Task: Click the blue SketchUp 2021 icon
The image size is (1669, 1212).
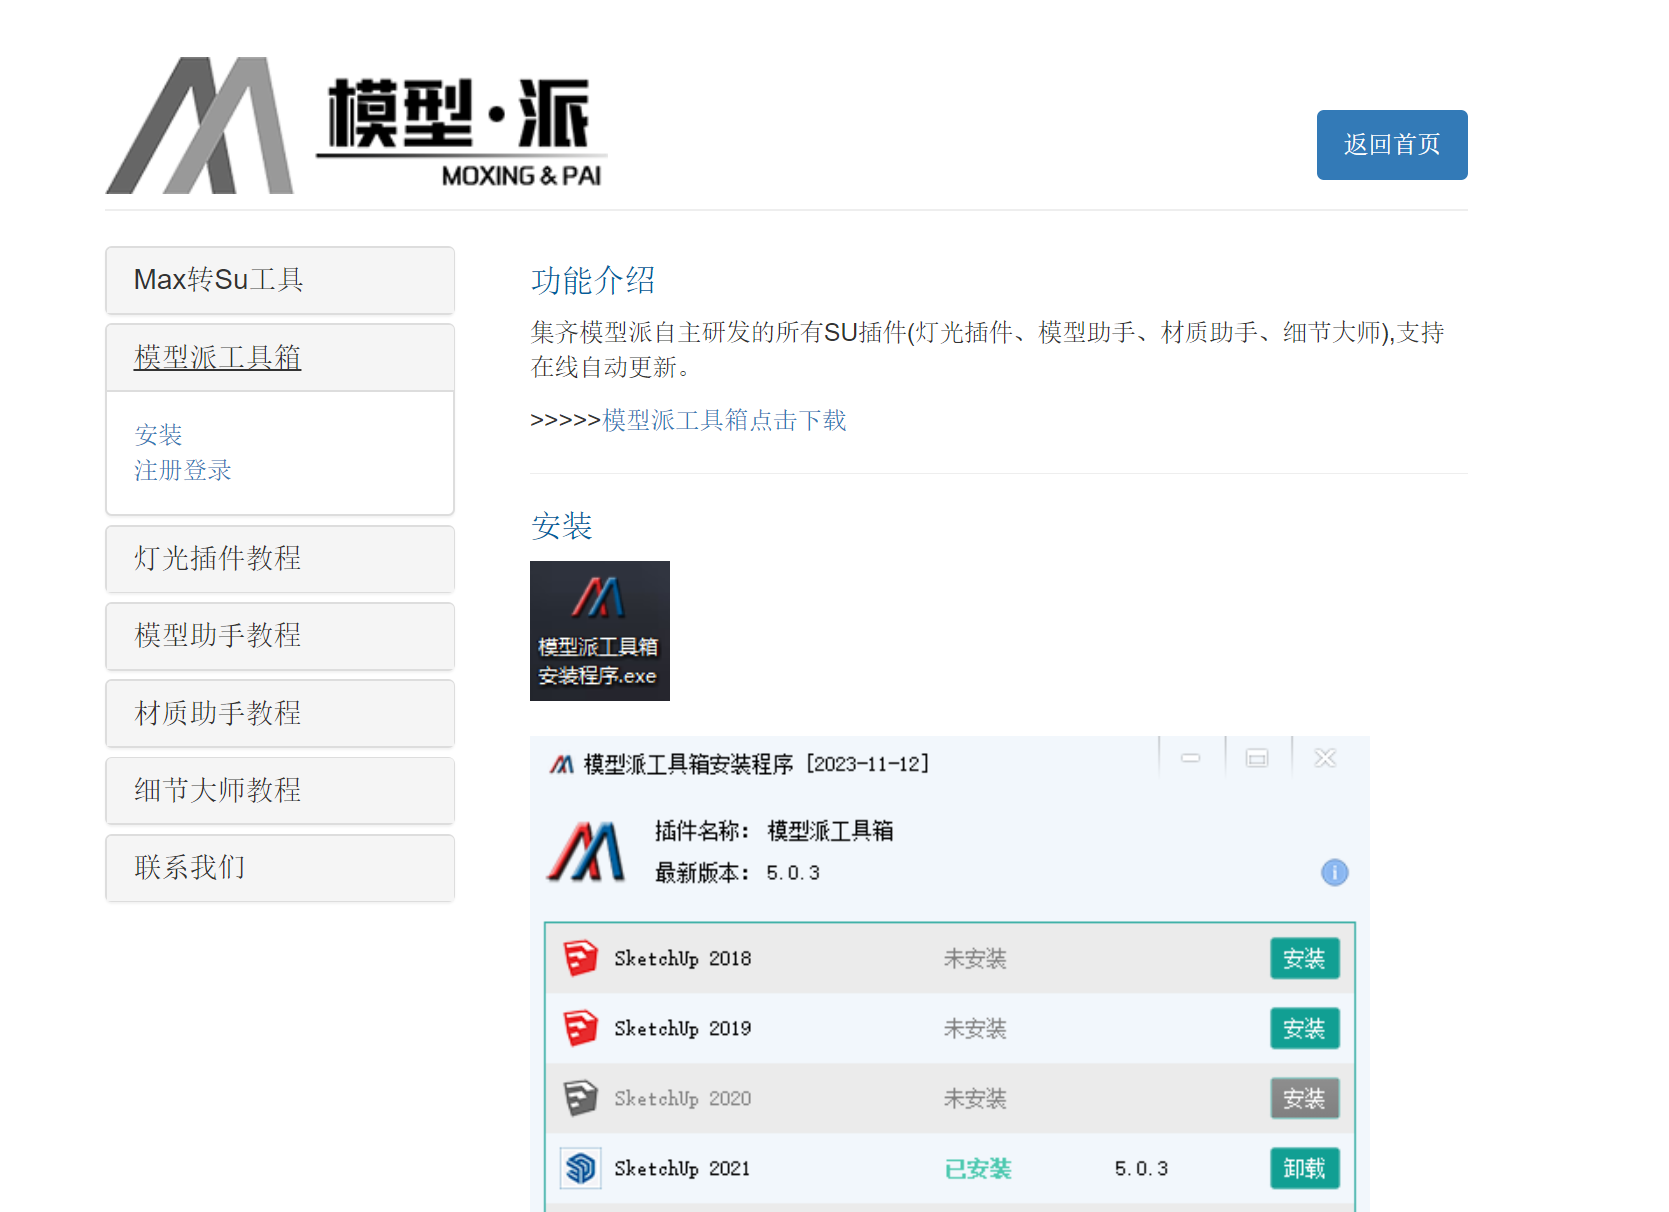Action: (x=580, y=1168)
